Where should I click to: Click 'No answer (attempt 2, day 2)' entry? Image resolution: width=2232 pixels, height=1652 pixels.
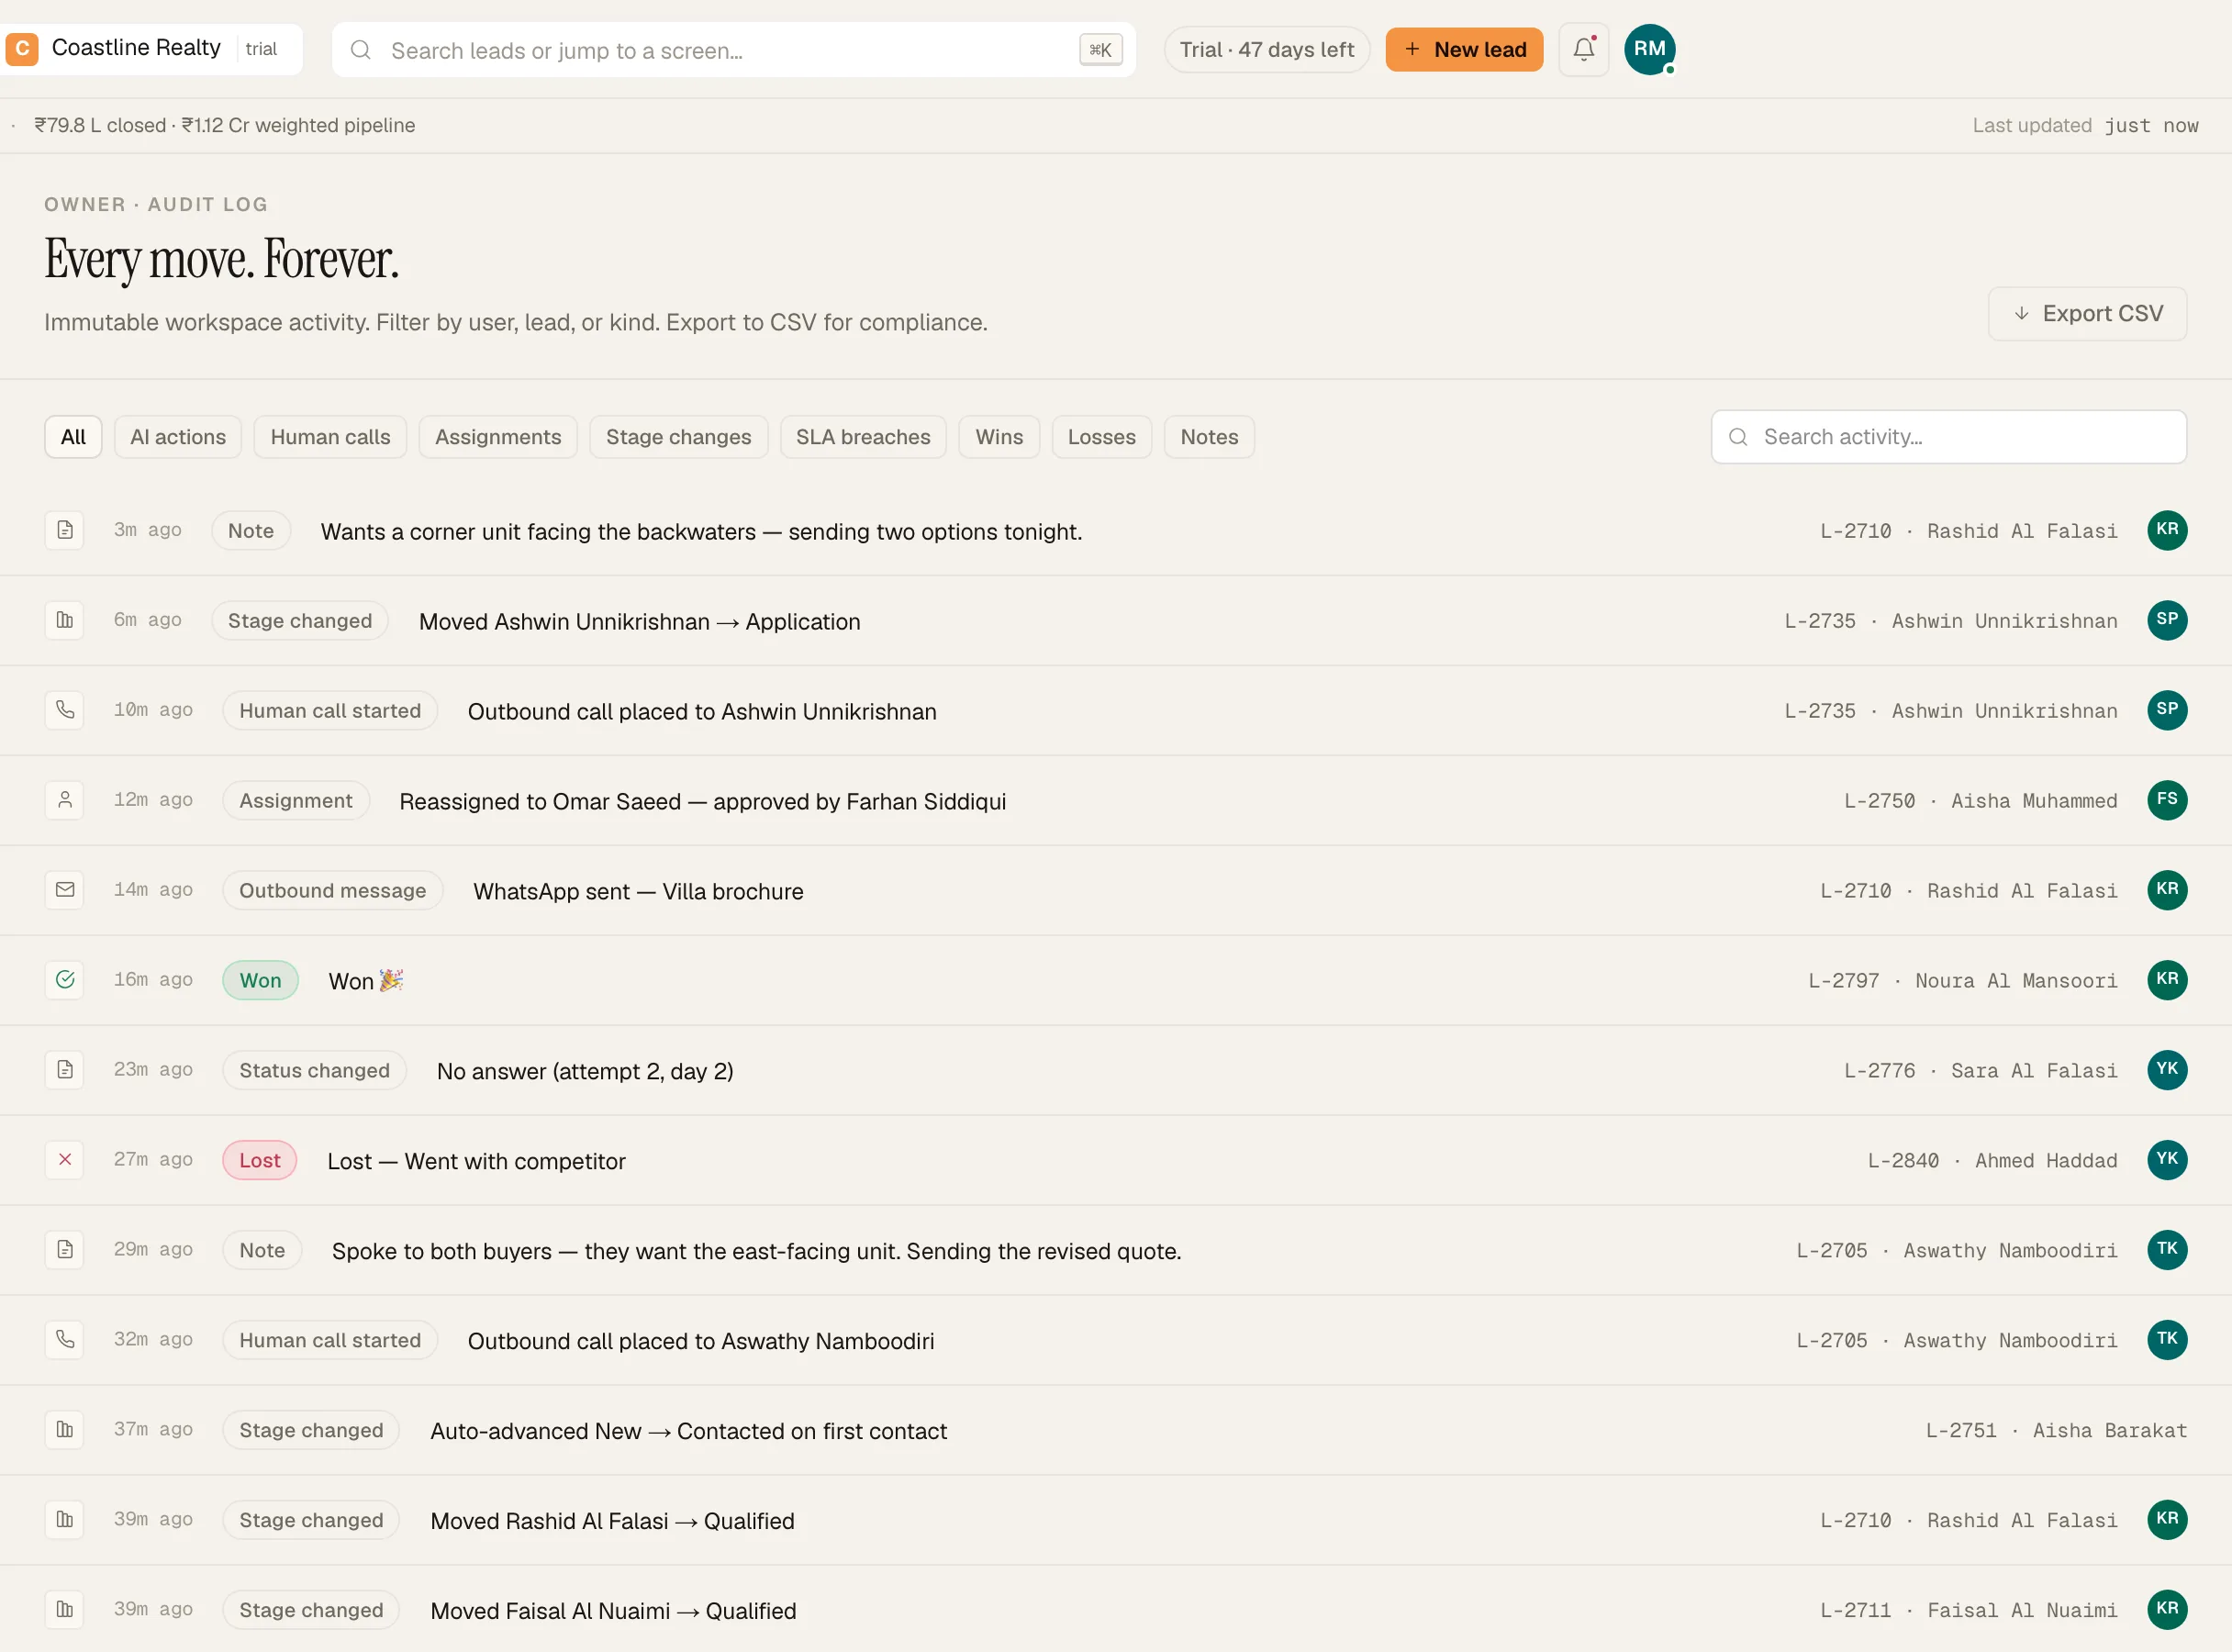coord(585,1071)
